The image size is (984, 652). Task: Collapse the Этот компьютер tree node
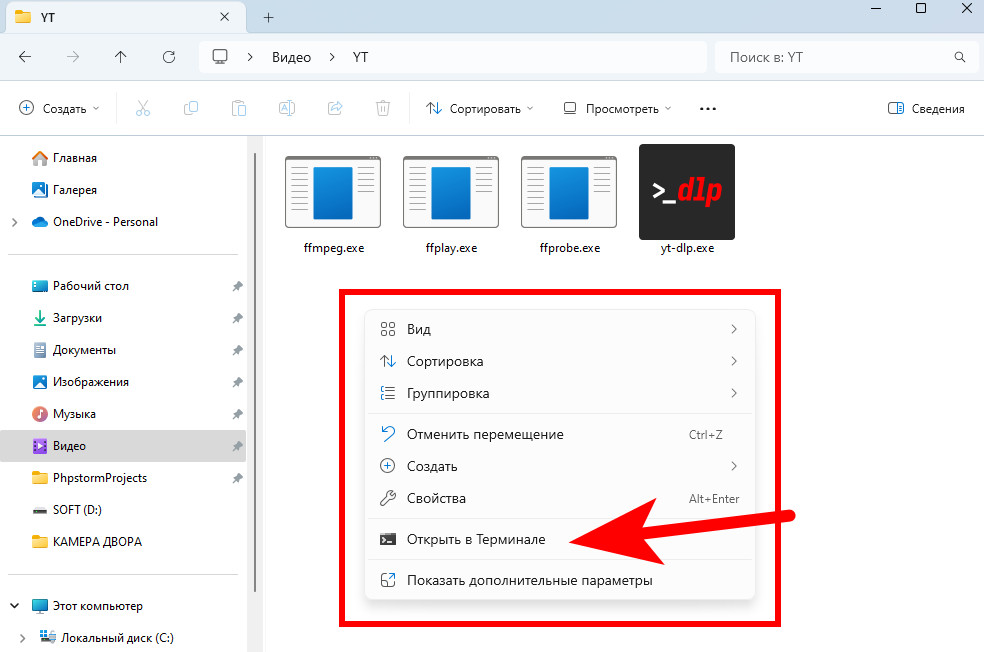[x=14, y=606]
